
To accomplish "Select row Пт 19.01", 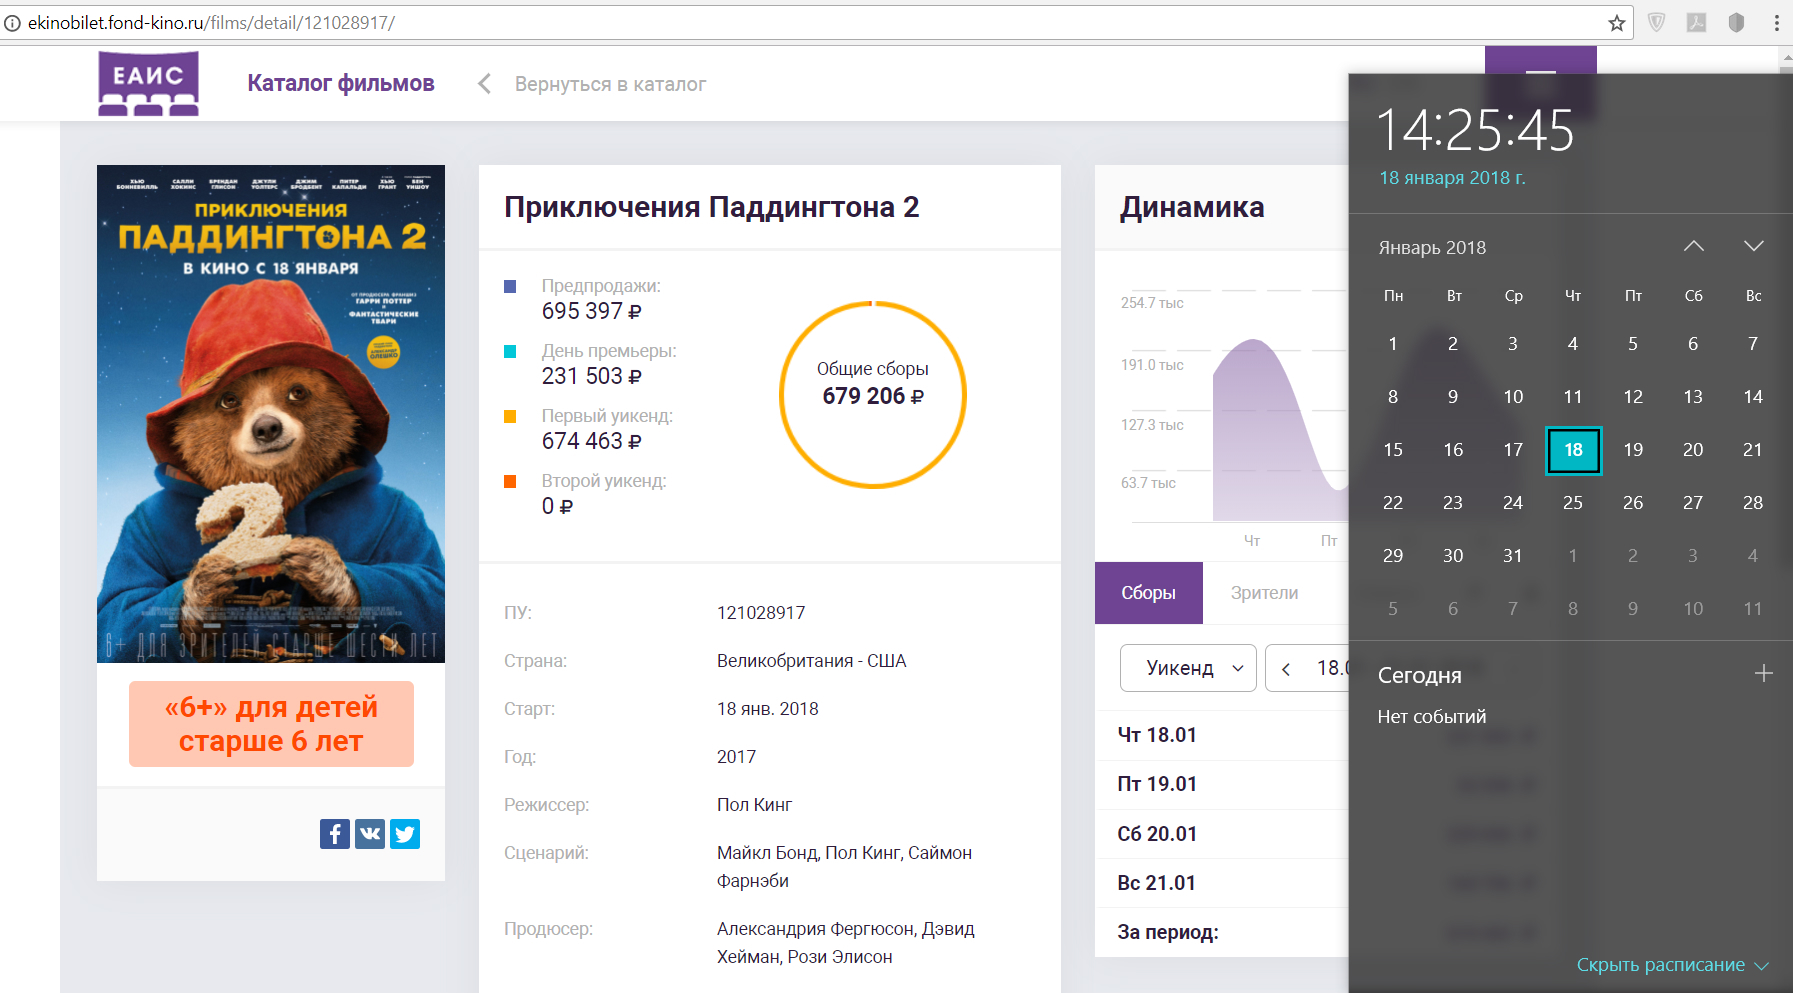I will pos(1222,784).
